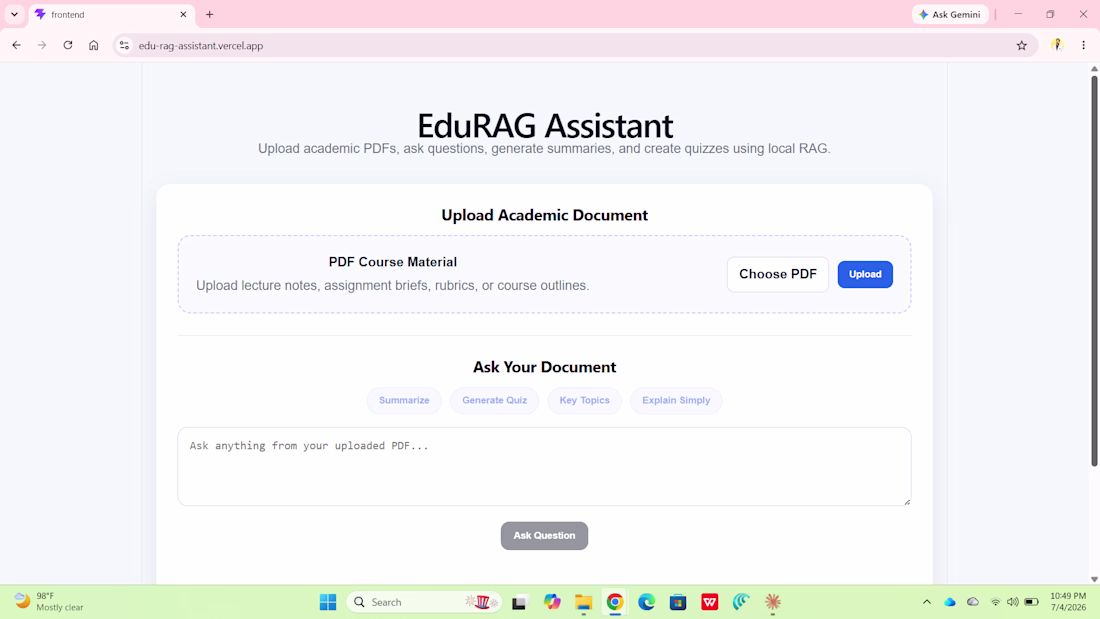
Task: Click the Ask Question button
Action: (544, 535)
